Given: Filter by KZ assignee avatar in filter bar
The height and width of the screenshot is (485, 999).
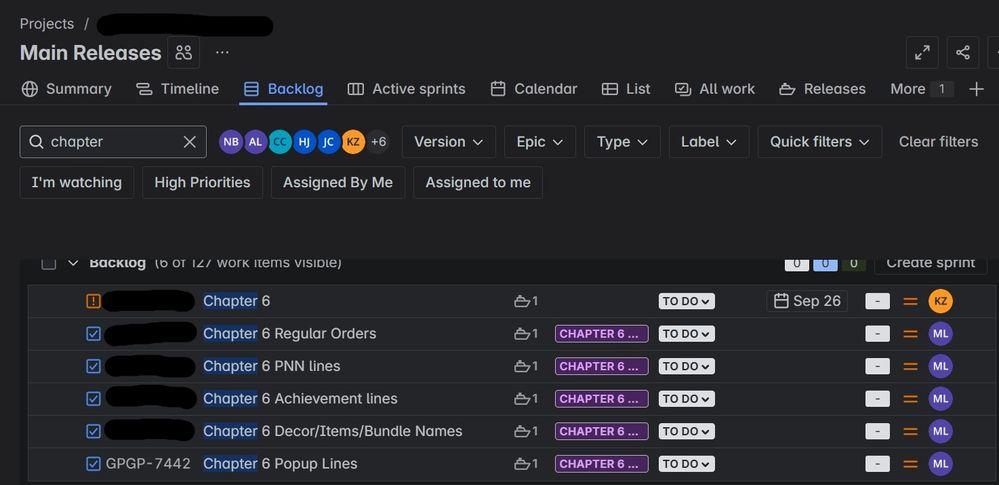Looking at the screenshot, I should point(353,141).
